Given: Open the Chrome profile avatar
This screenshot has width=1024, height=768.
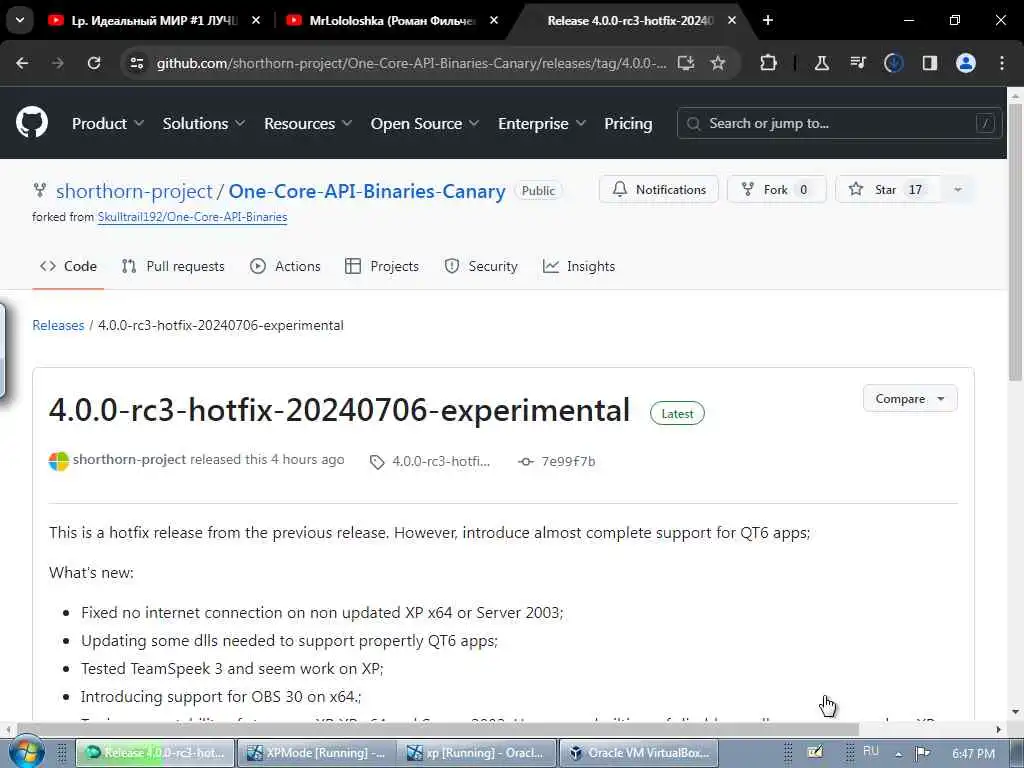Looking at the screenshot, I should [966, 63].
